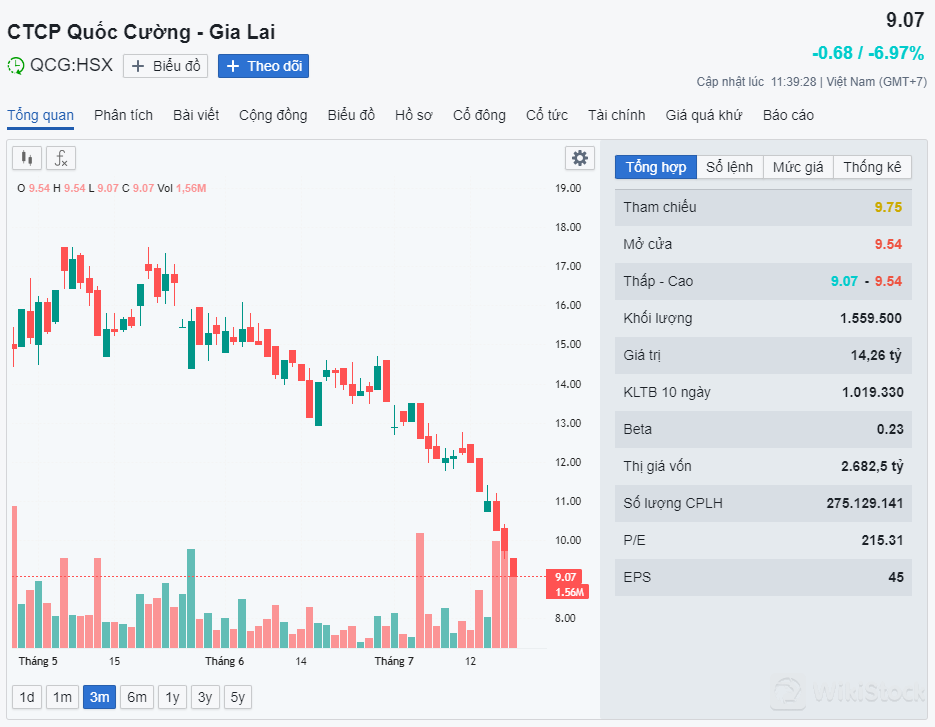This screenshot has width=935, height=727.
Task: Click the red 9.07 price label on axis
Action: pyautogui.click(x=565, y=577)
